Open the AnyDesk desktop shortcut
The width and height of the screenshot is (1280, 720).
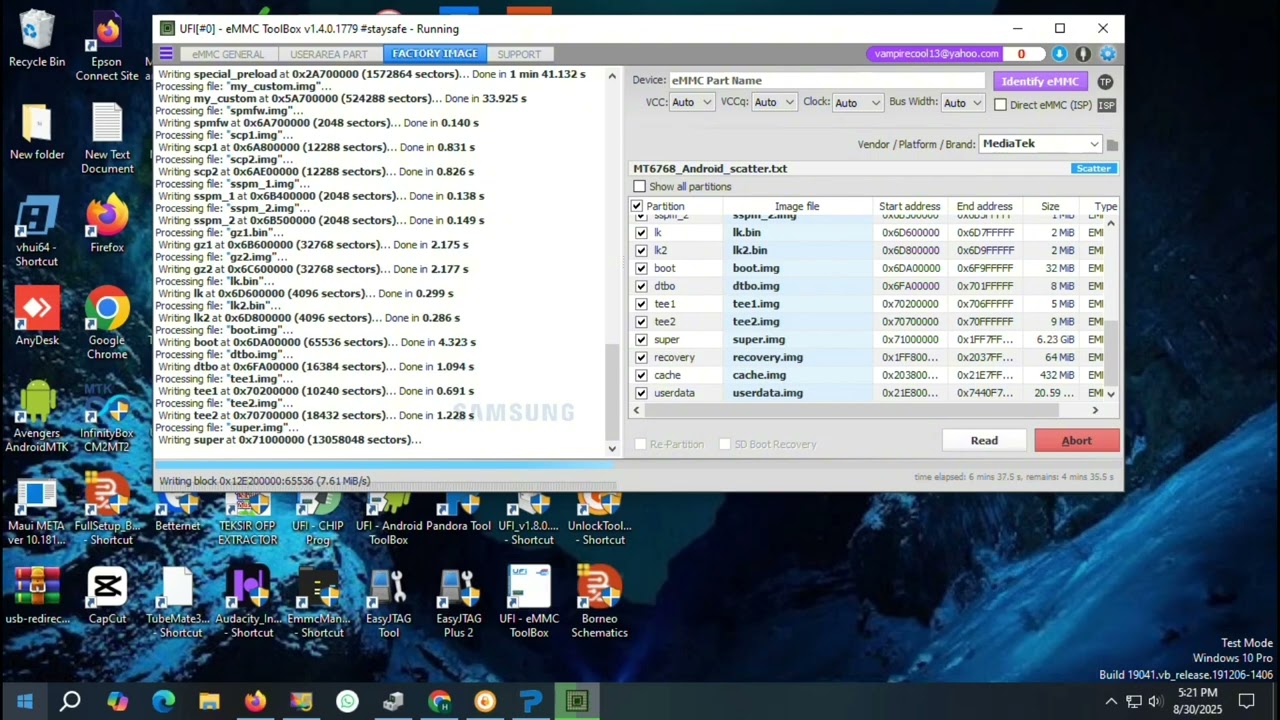(37, 317)
